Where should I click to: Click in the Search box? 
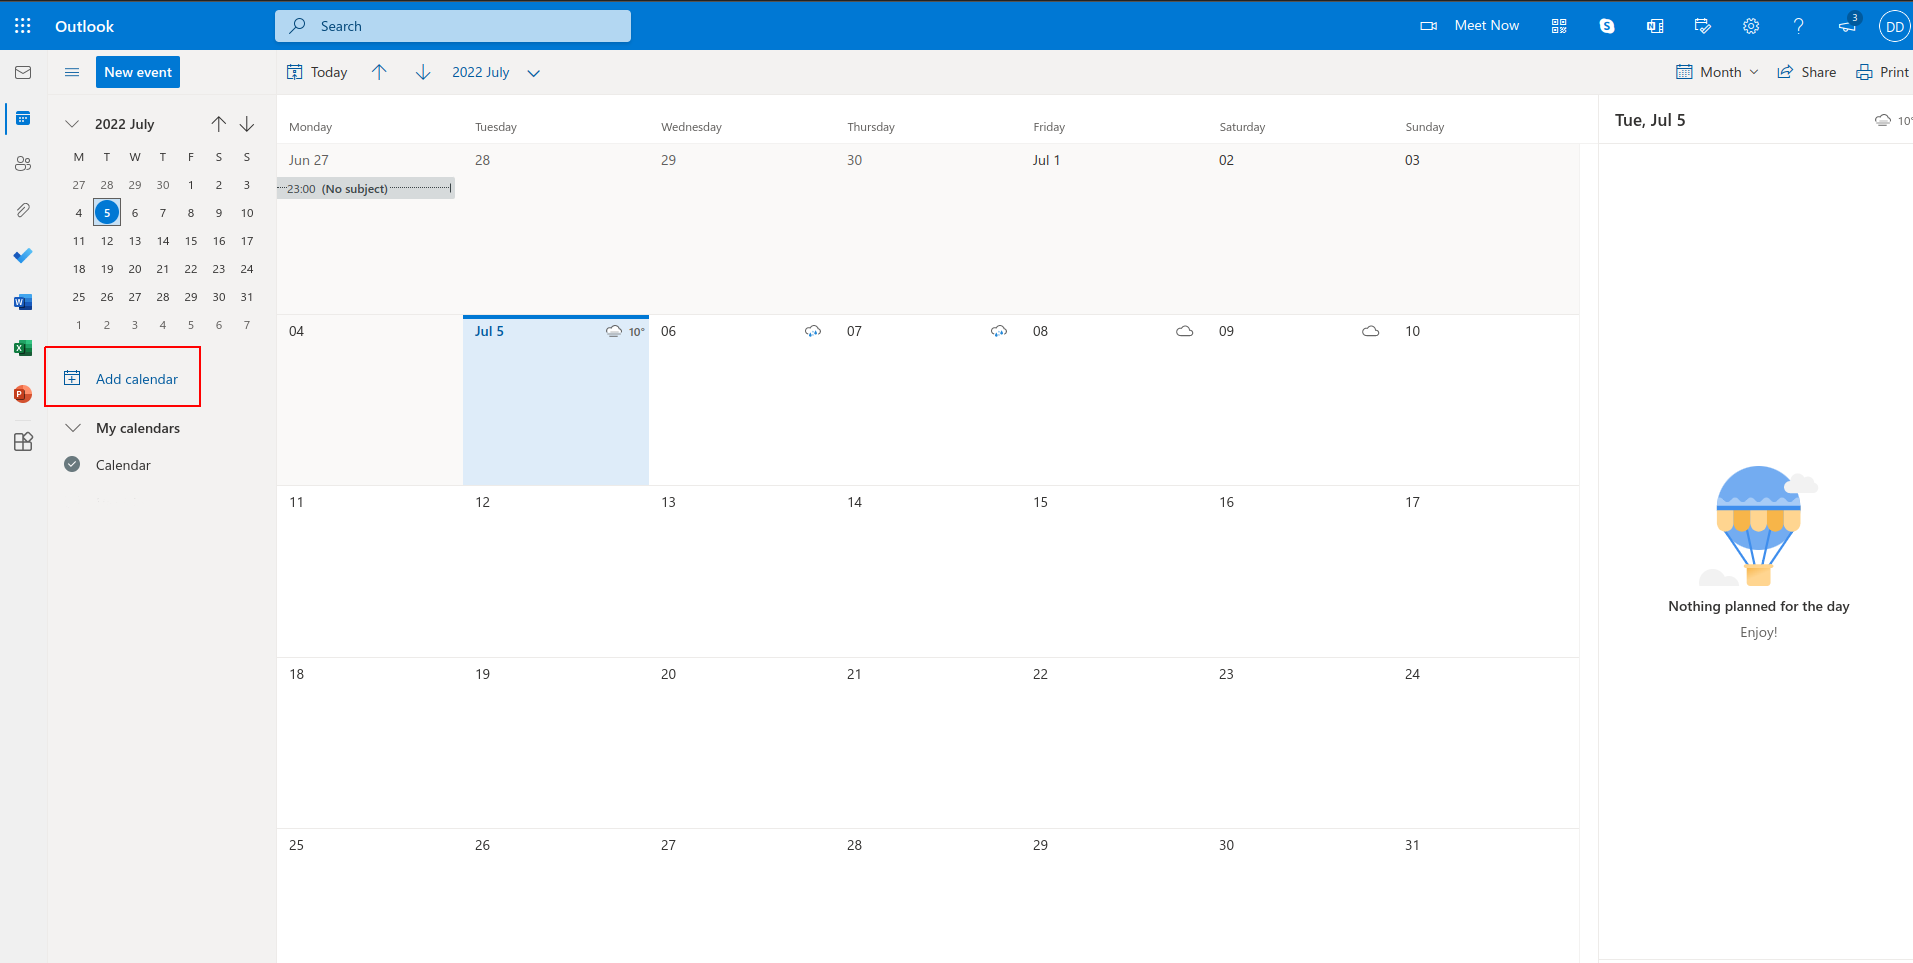[x=453, y=26]
